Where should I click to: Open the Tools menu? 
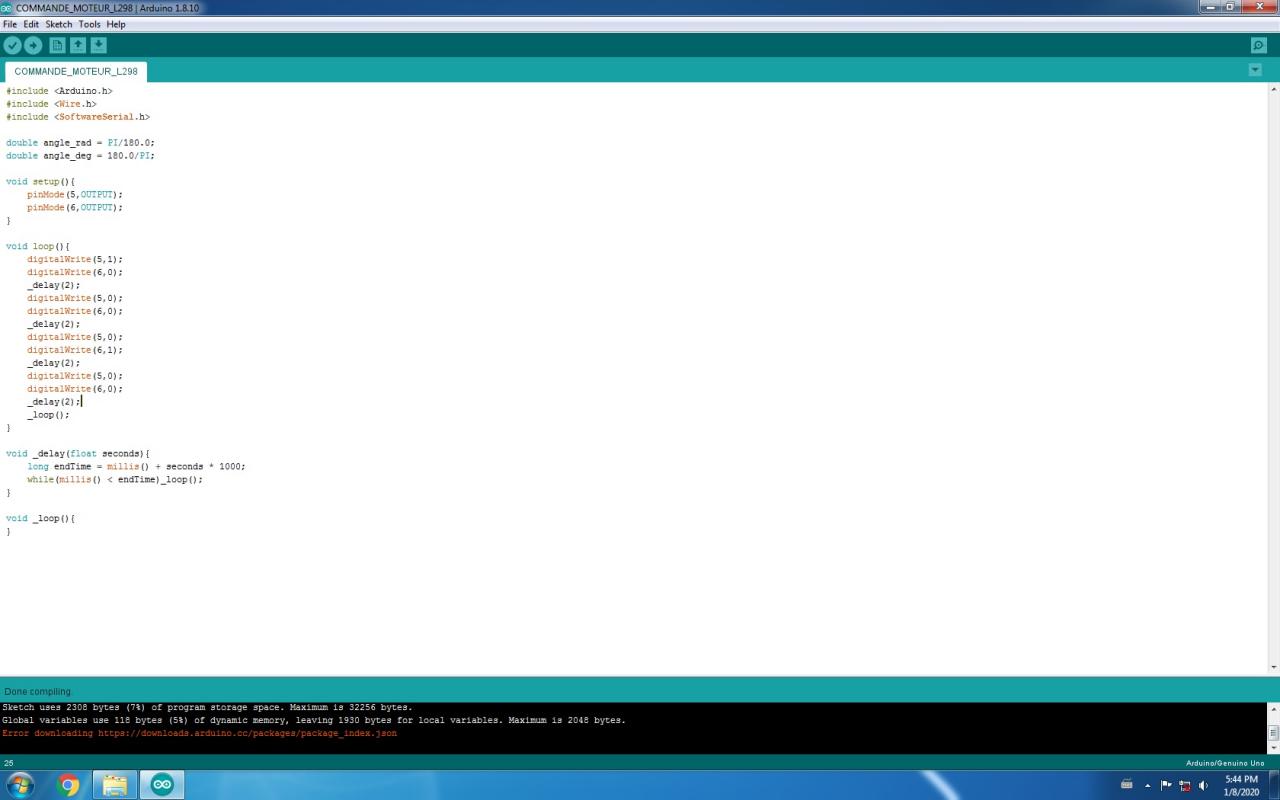[89, 24]
